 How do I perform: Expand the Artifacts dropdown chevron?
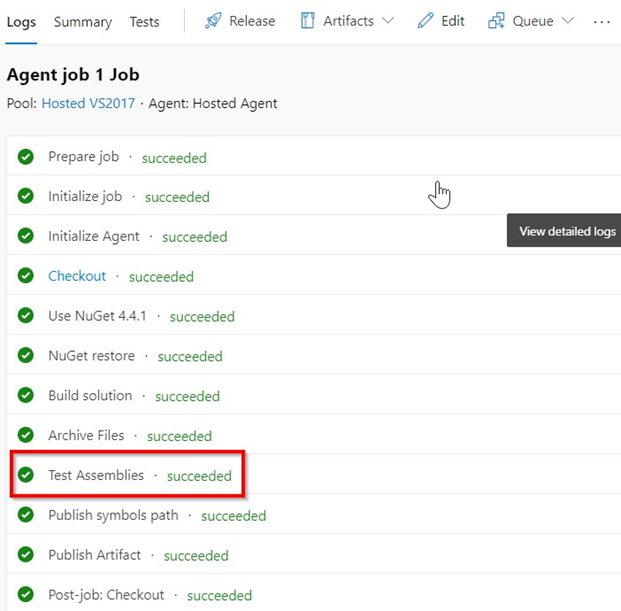pyautogui.click(x=388, y=21)
